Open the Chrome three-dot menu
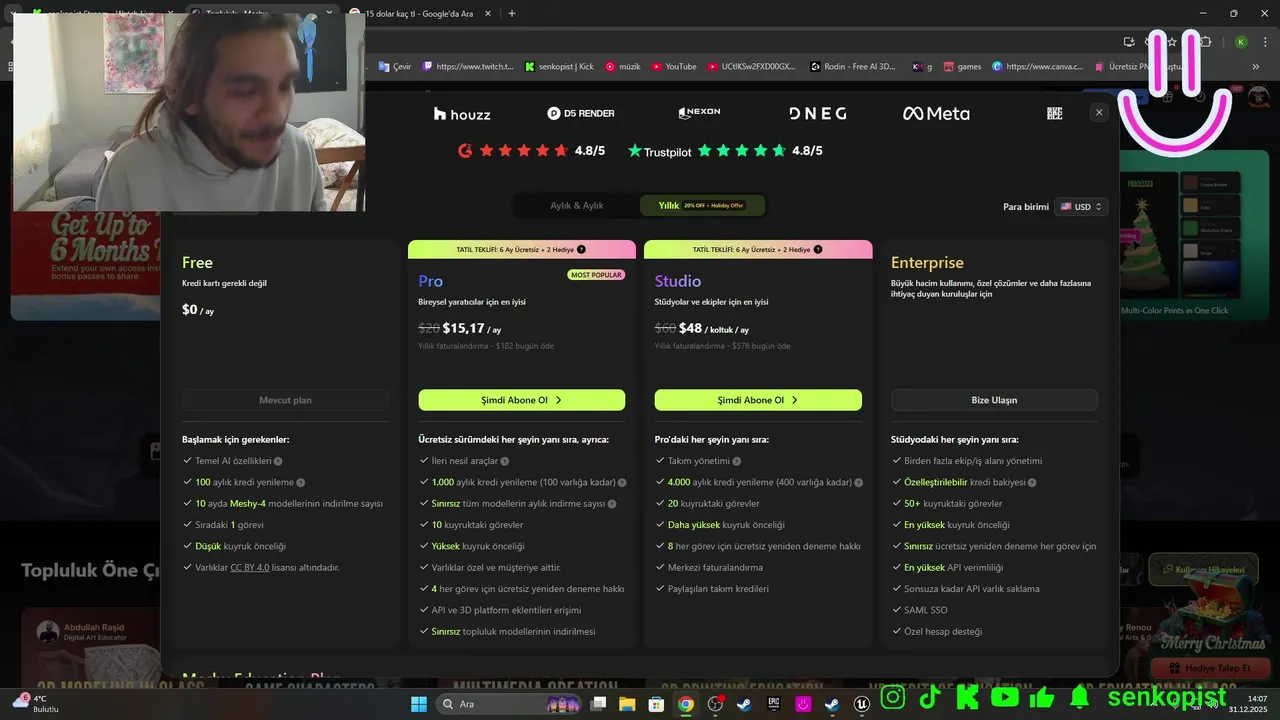Image resolution: width=1280 pixels, height=720 pixels. tap(1263, 42)
